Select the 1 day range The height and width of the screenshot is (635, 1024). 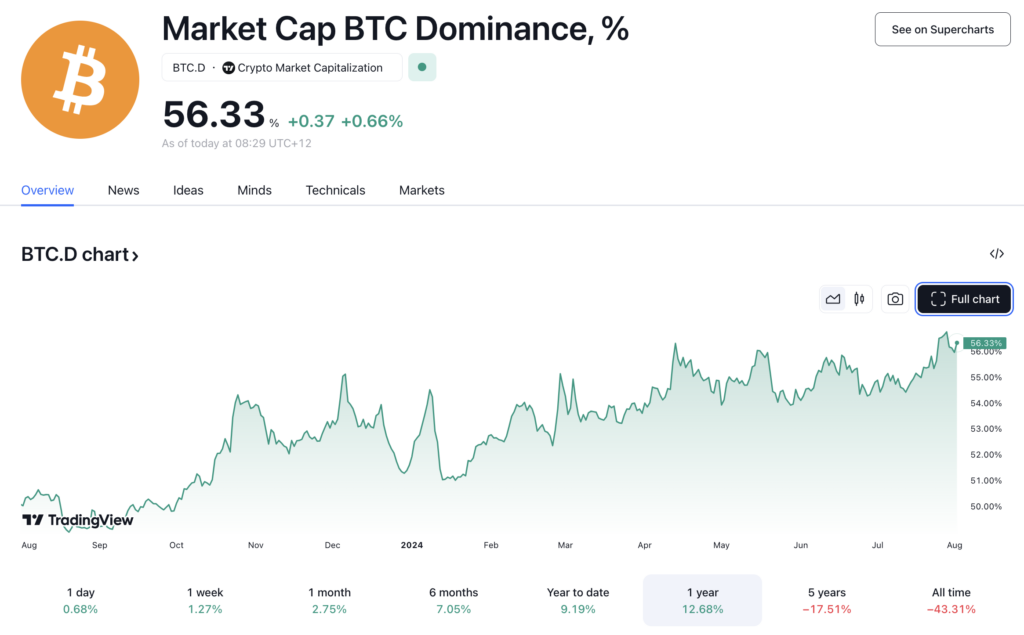pyautogui.click(x=82, y=600)
